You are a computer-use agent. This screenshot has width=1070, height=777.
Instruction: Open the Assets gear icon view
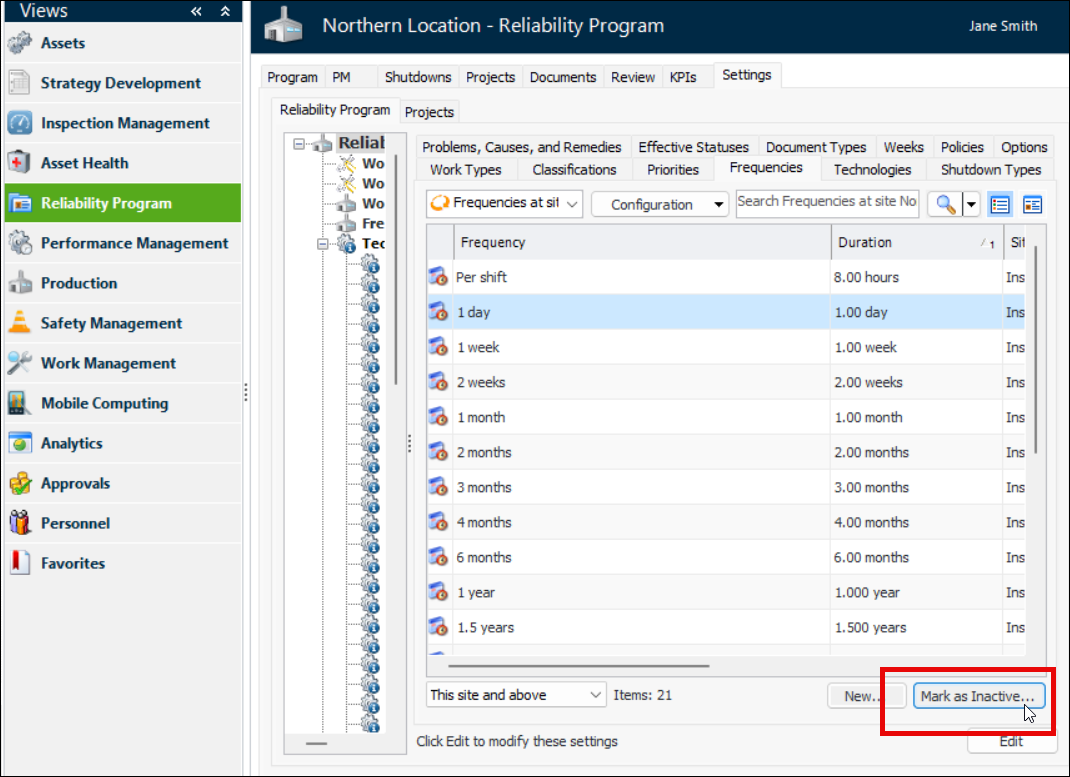pyautogui.click(x=20, y=43)
